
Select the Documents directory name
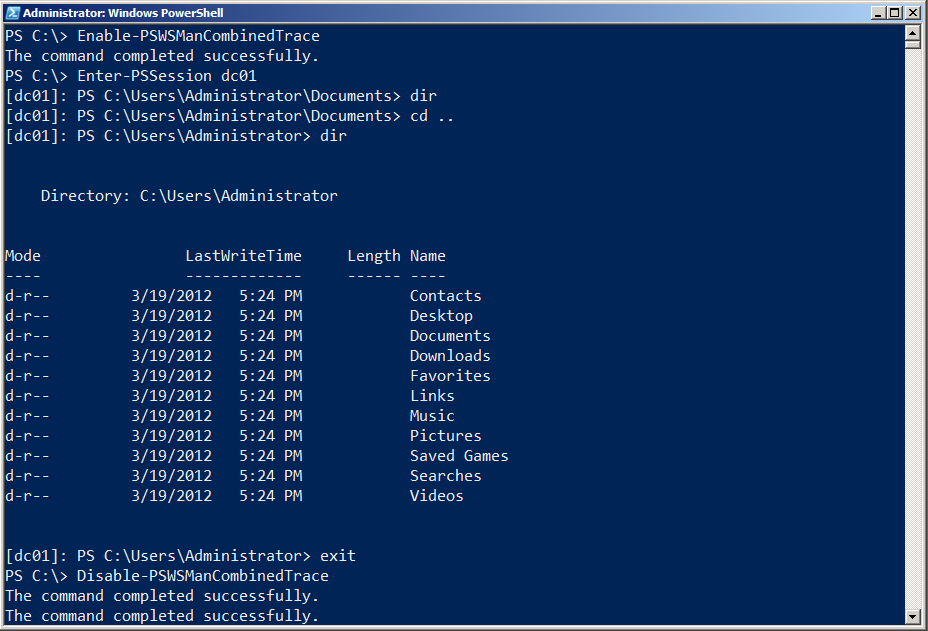(x=450, y=336)
